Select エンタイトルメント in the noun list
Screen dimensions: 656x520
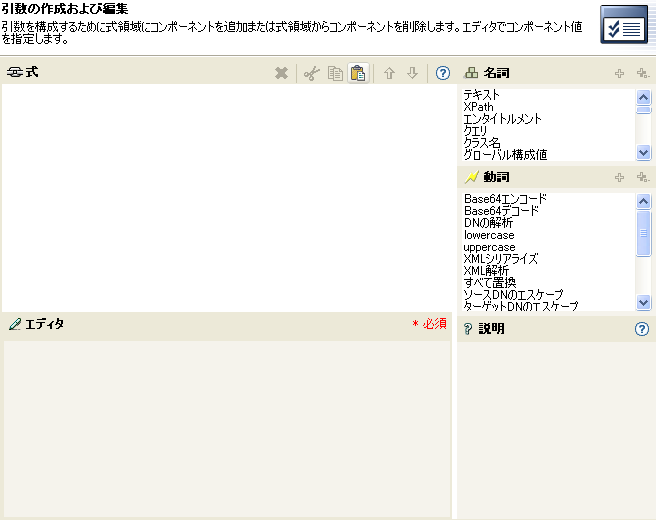[502, 119]
